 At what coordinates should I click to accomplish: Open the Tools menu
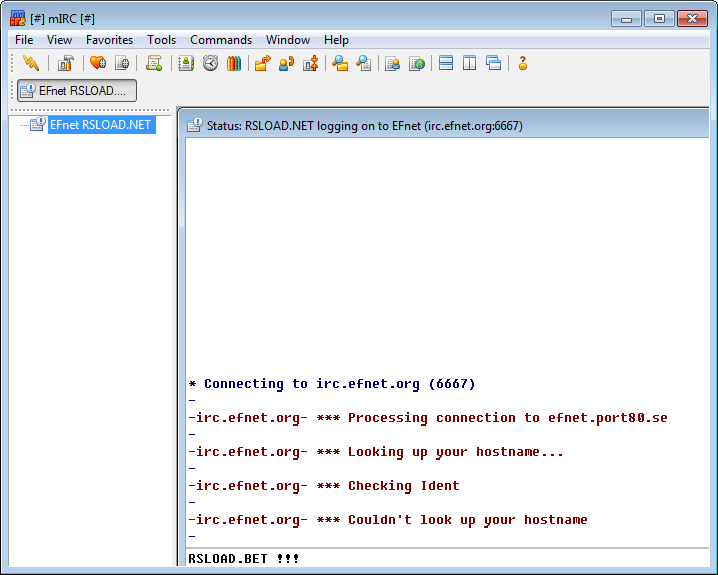(x=161, y=40)
